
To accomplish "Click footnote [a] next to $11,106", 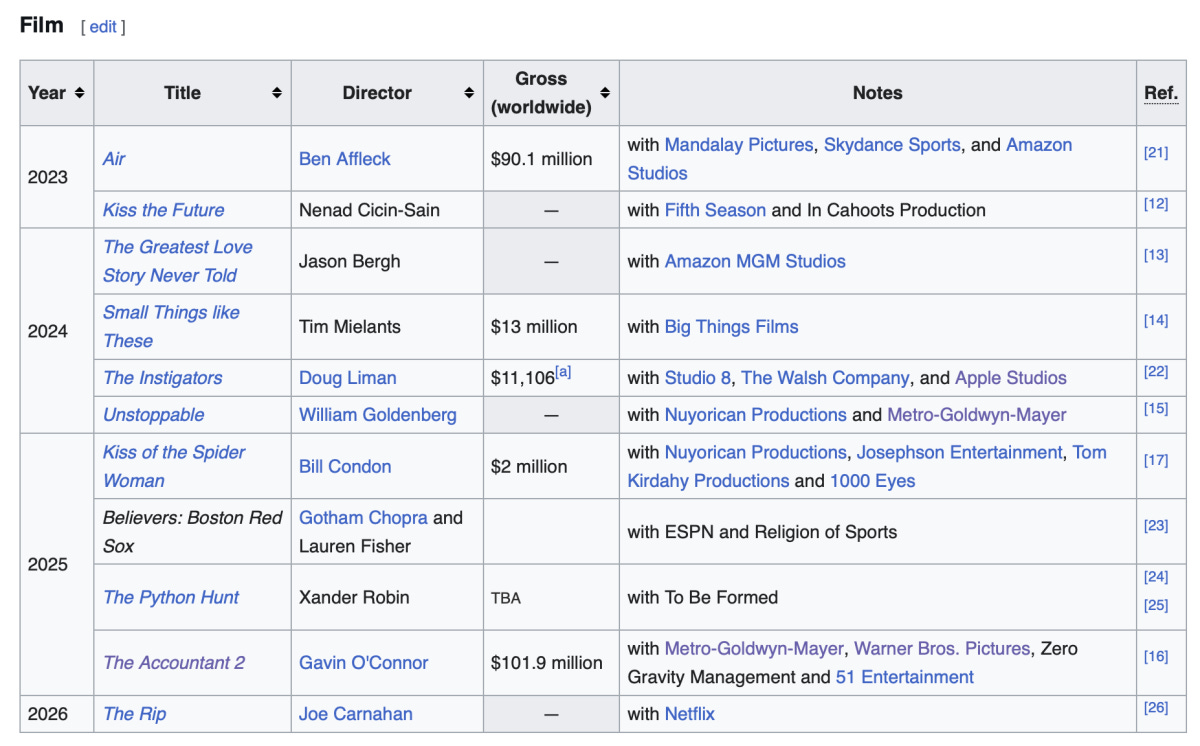I will (x=563, y=372).
